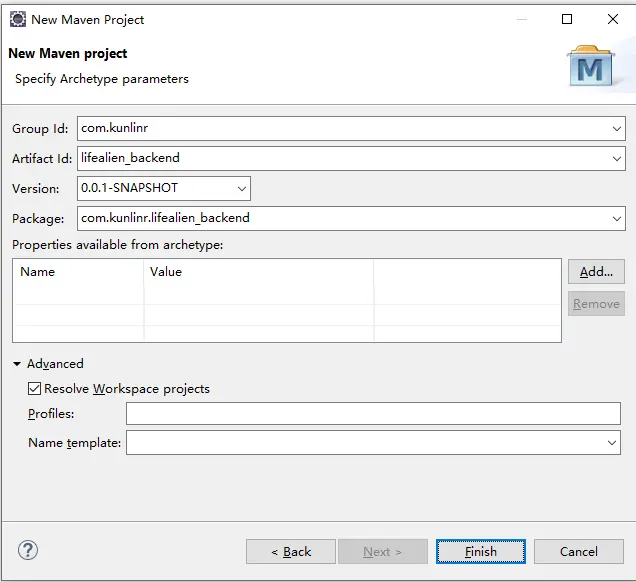Click the Eclipse icon in title bar
The image size is (636, 582).
tap(18, 19)
